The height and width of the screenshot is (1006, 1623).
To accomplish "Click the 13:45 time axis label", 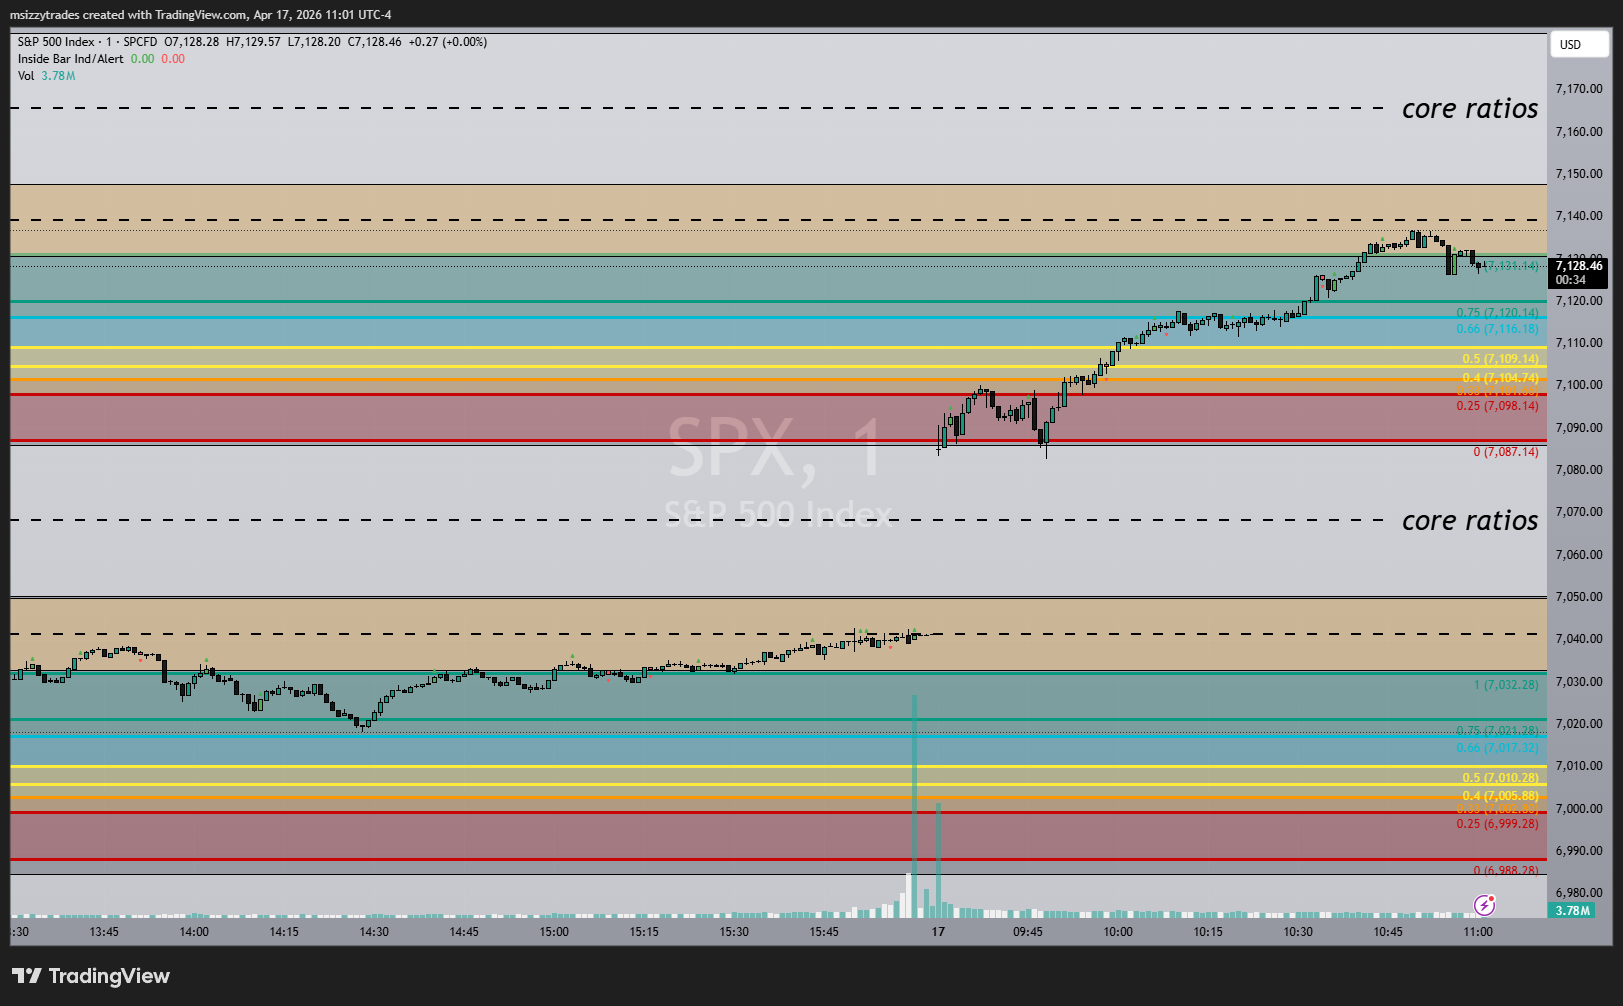I will coord(104,932).
